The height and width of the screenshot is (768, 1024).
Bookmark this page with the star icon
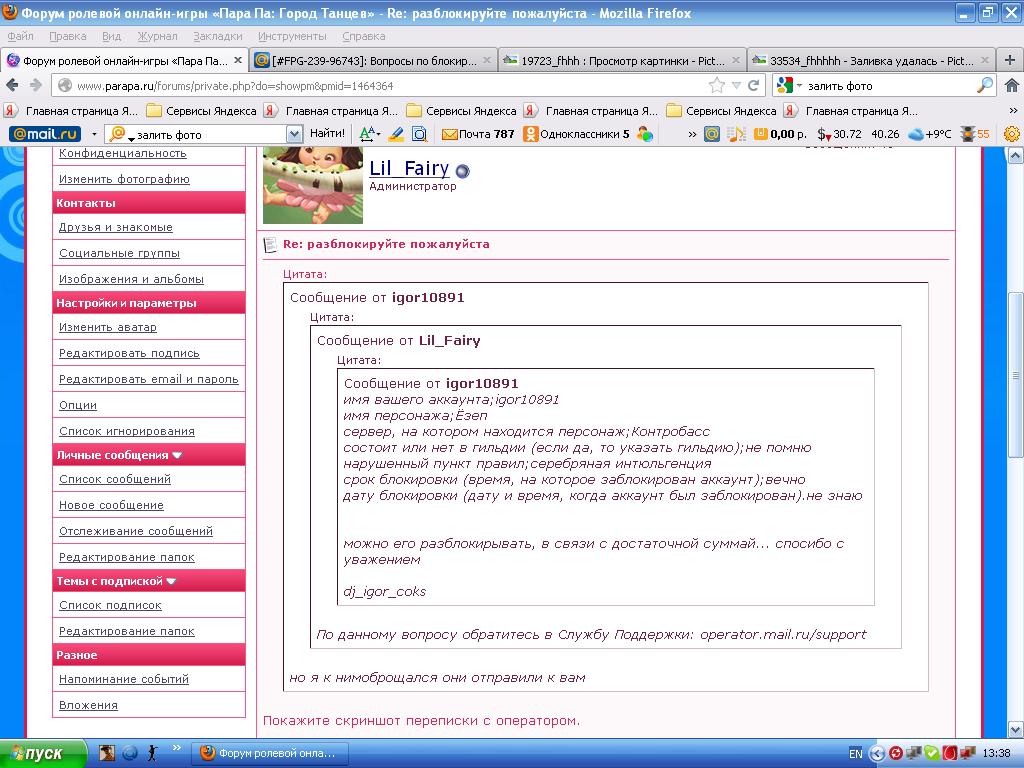pyautogui.click(x=716, y=86)
